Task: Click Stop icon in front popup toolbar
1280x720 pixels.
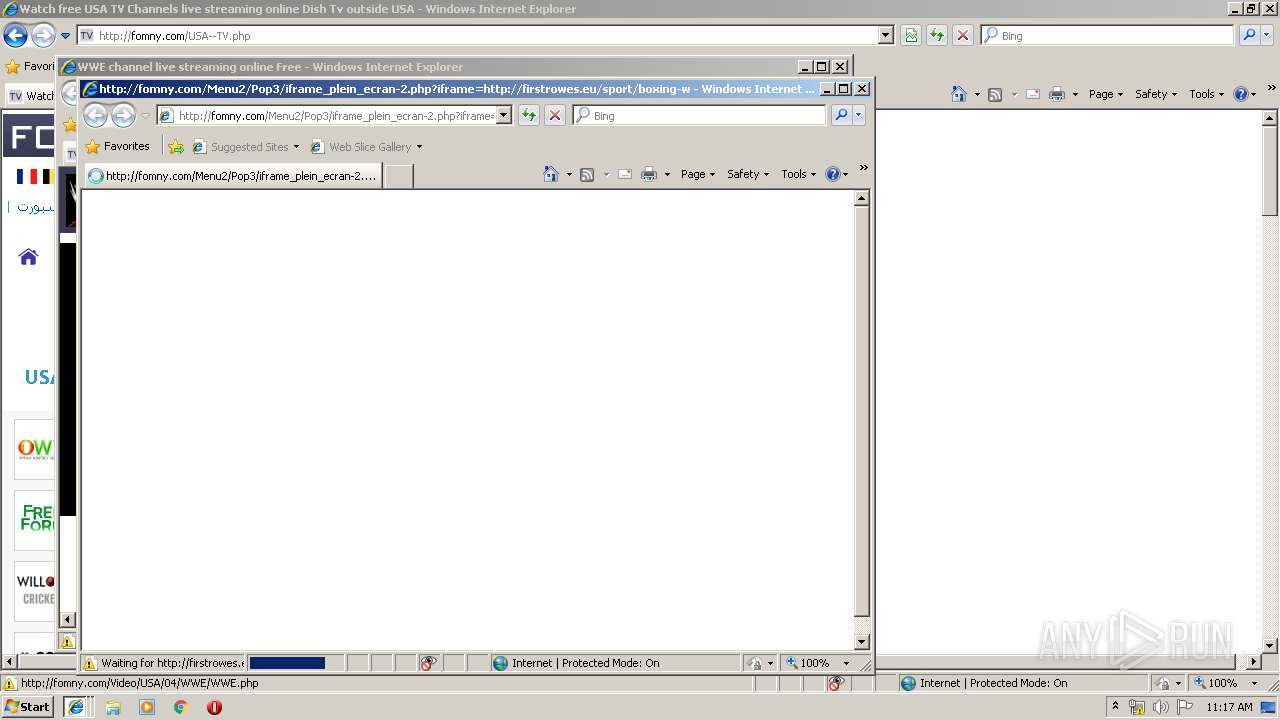Action: (555, 116)
